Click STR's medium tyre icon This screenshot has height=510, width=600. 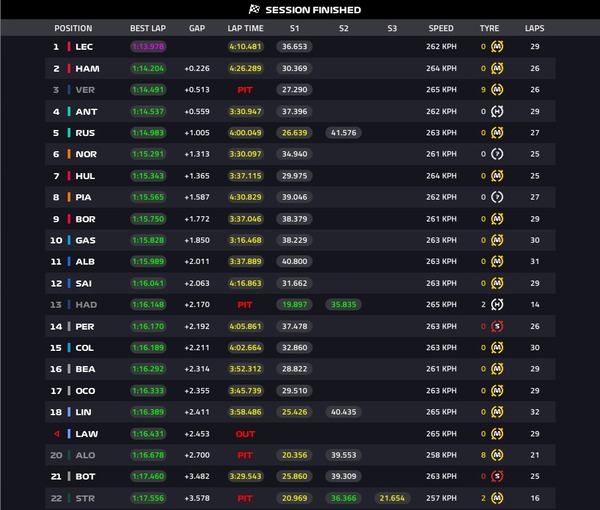(497, 498)
